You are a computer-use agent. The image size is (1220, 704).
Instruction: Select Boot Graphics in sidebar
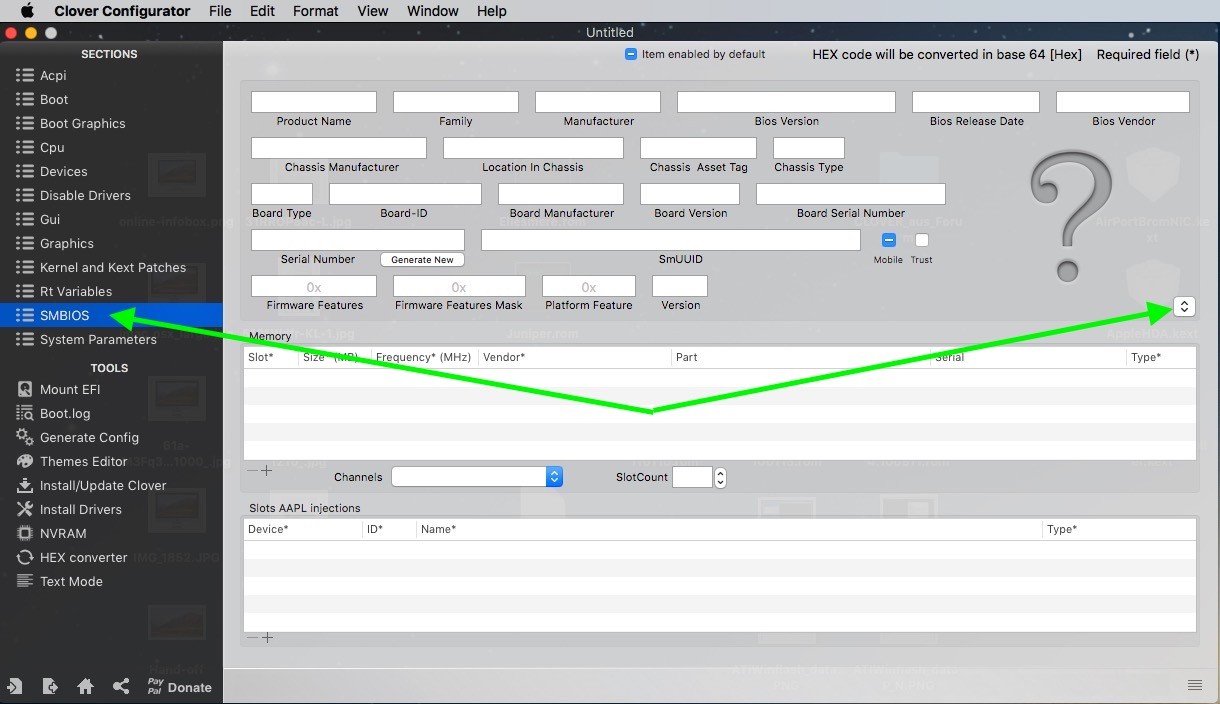point(82,123)
